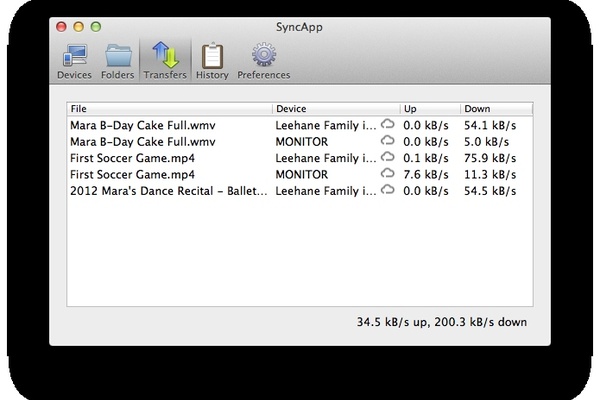
Task: Click the 75.9 kB/s download value
Action: click(490, 158)
